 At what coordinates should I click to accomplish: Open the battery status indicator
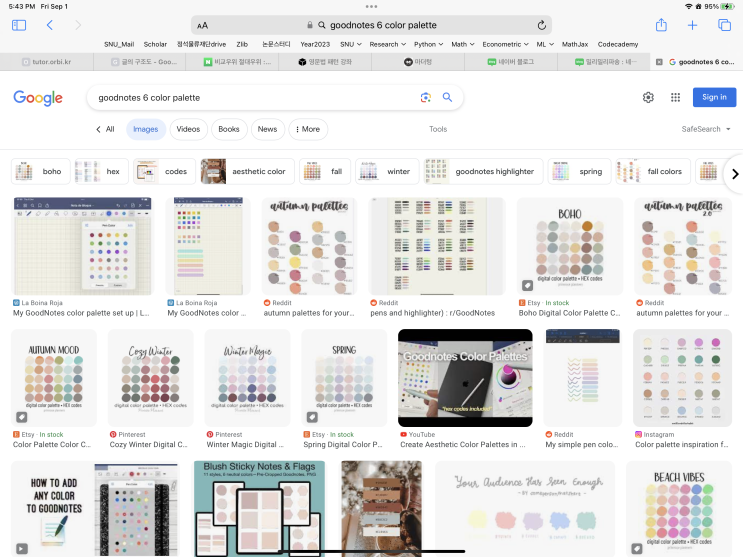click(x=727, y=7)
